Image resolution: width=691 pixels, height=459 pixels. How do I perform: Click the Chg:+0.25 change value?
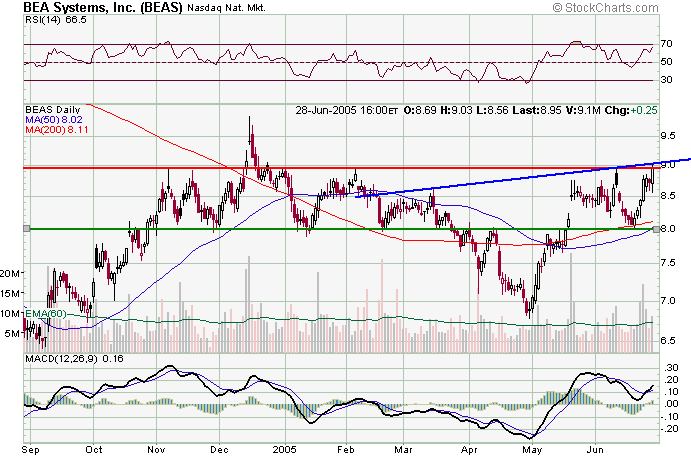631,110
